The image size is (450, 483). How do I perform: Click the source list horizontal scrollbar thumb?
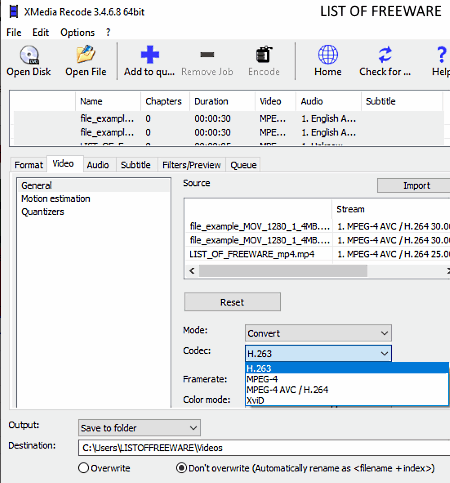(x=283, y=271)
